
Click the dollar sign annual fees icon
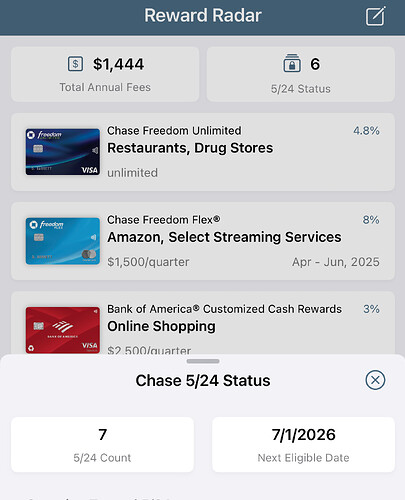point(75,64)
